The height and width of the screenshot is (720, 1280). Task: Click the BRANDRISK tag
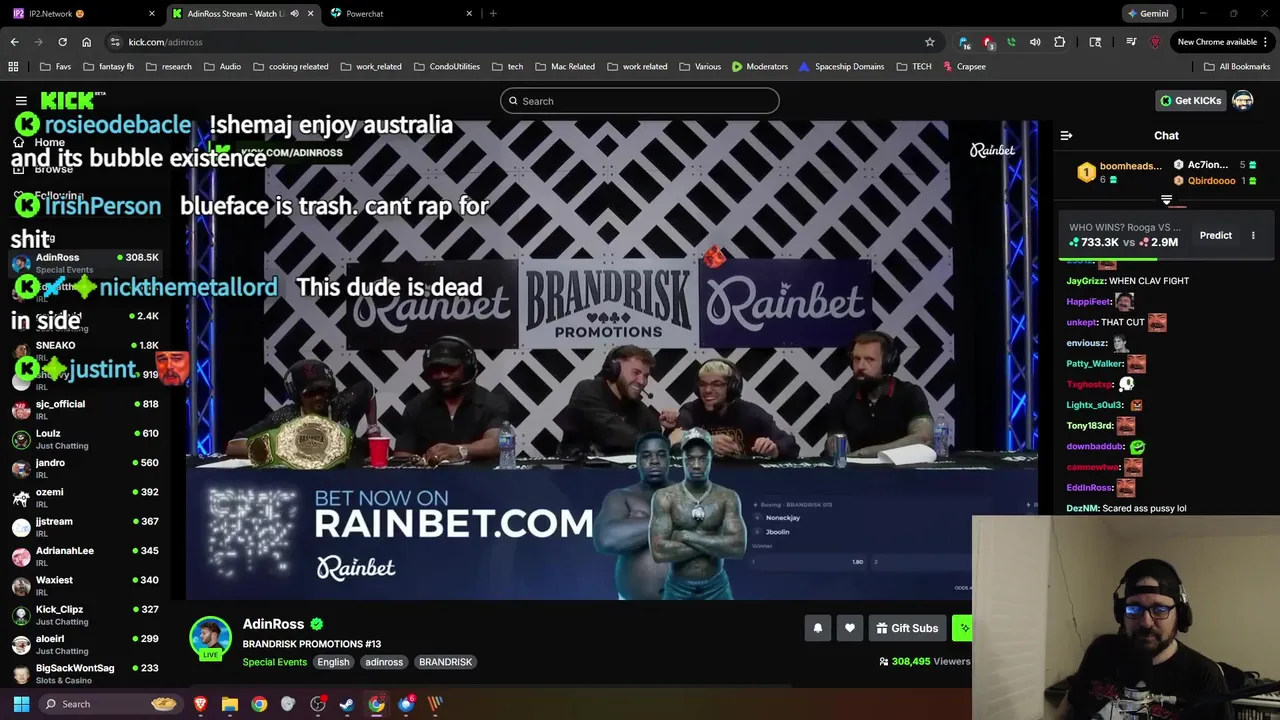[445, 662]
